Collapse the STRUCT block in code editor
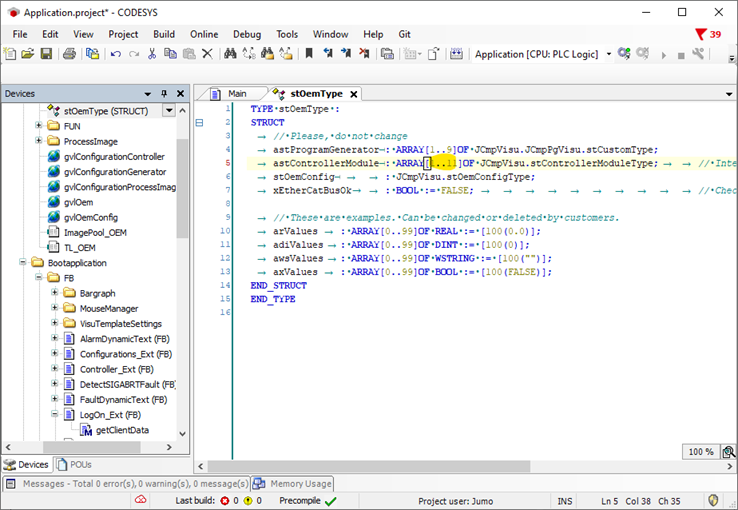The width and height of the screenshot is (738, 510). tap(199, 123)
